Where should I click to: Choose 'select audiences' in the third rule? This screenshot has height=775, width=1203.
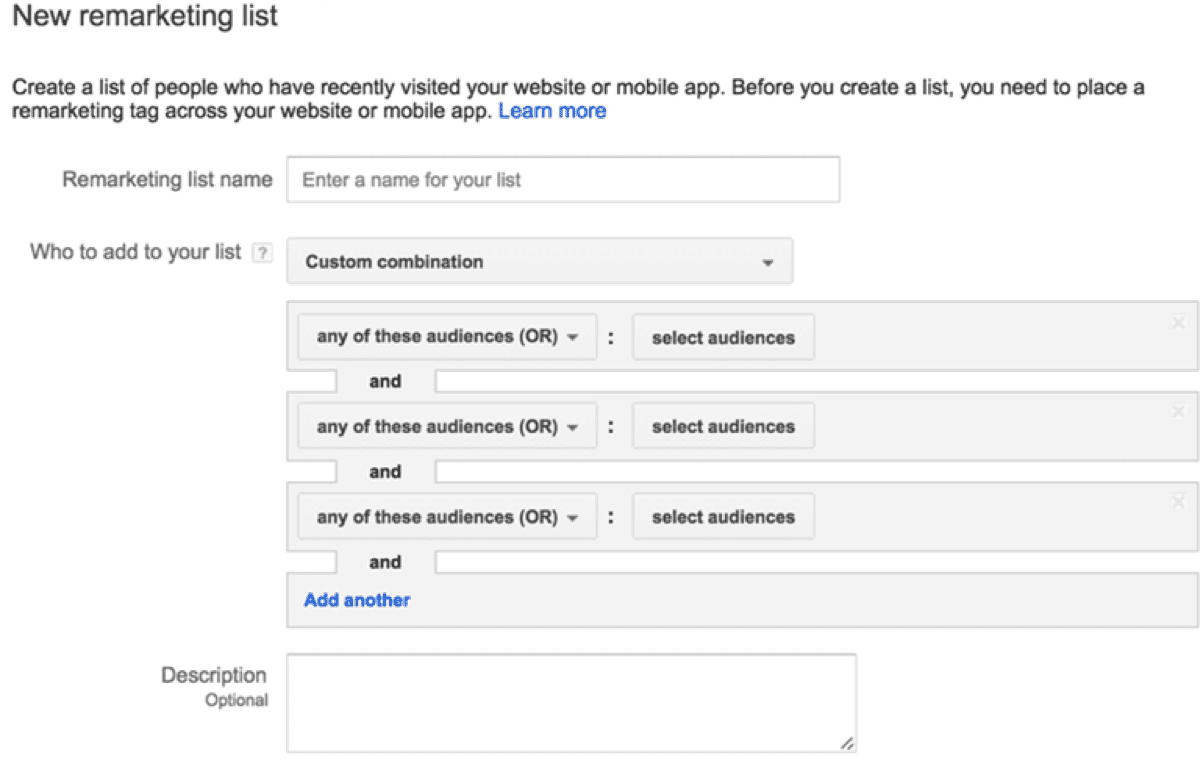[x=723, y=518]
